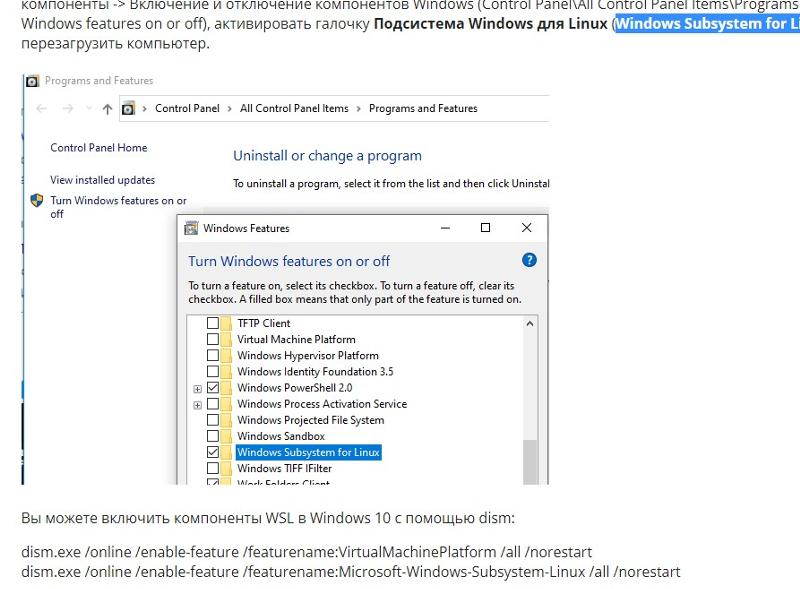Click Windows Subsystem for Linux folder icon
The image size is (800, 589).
coord(226,452)
